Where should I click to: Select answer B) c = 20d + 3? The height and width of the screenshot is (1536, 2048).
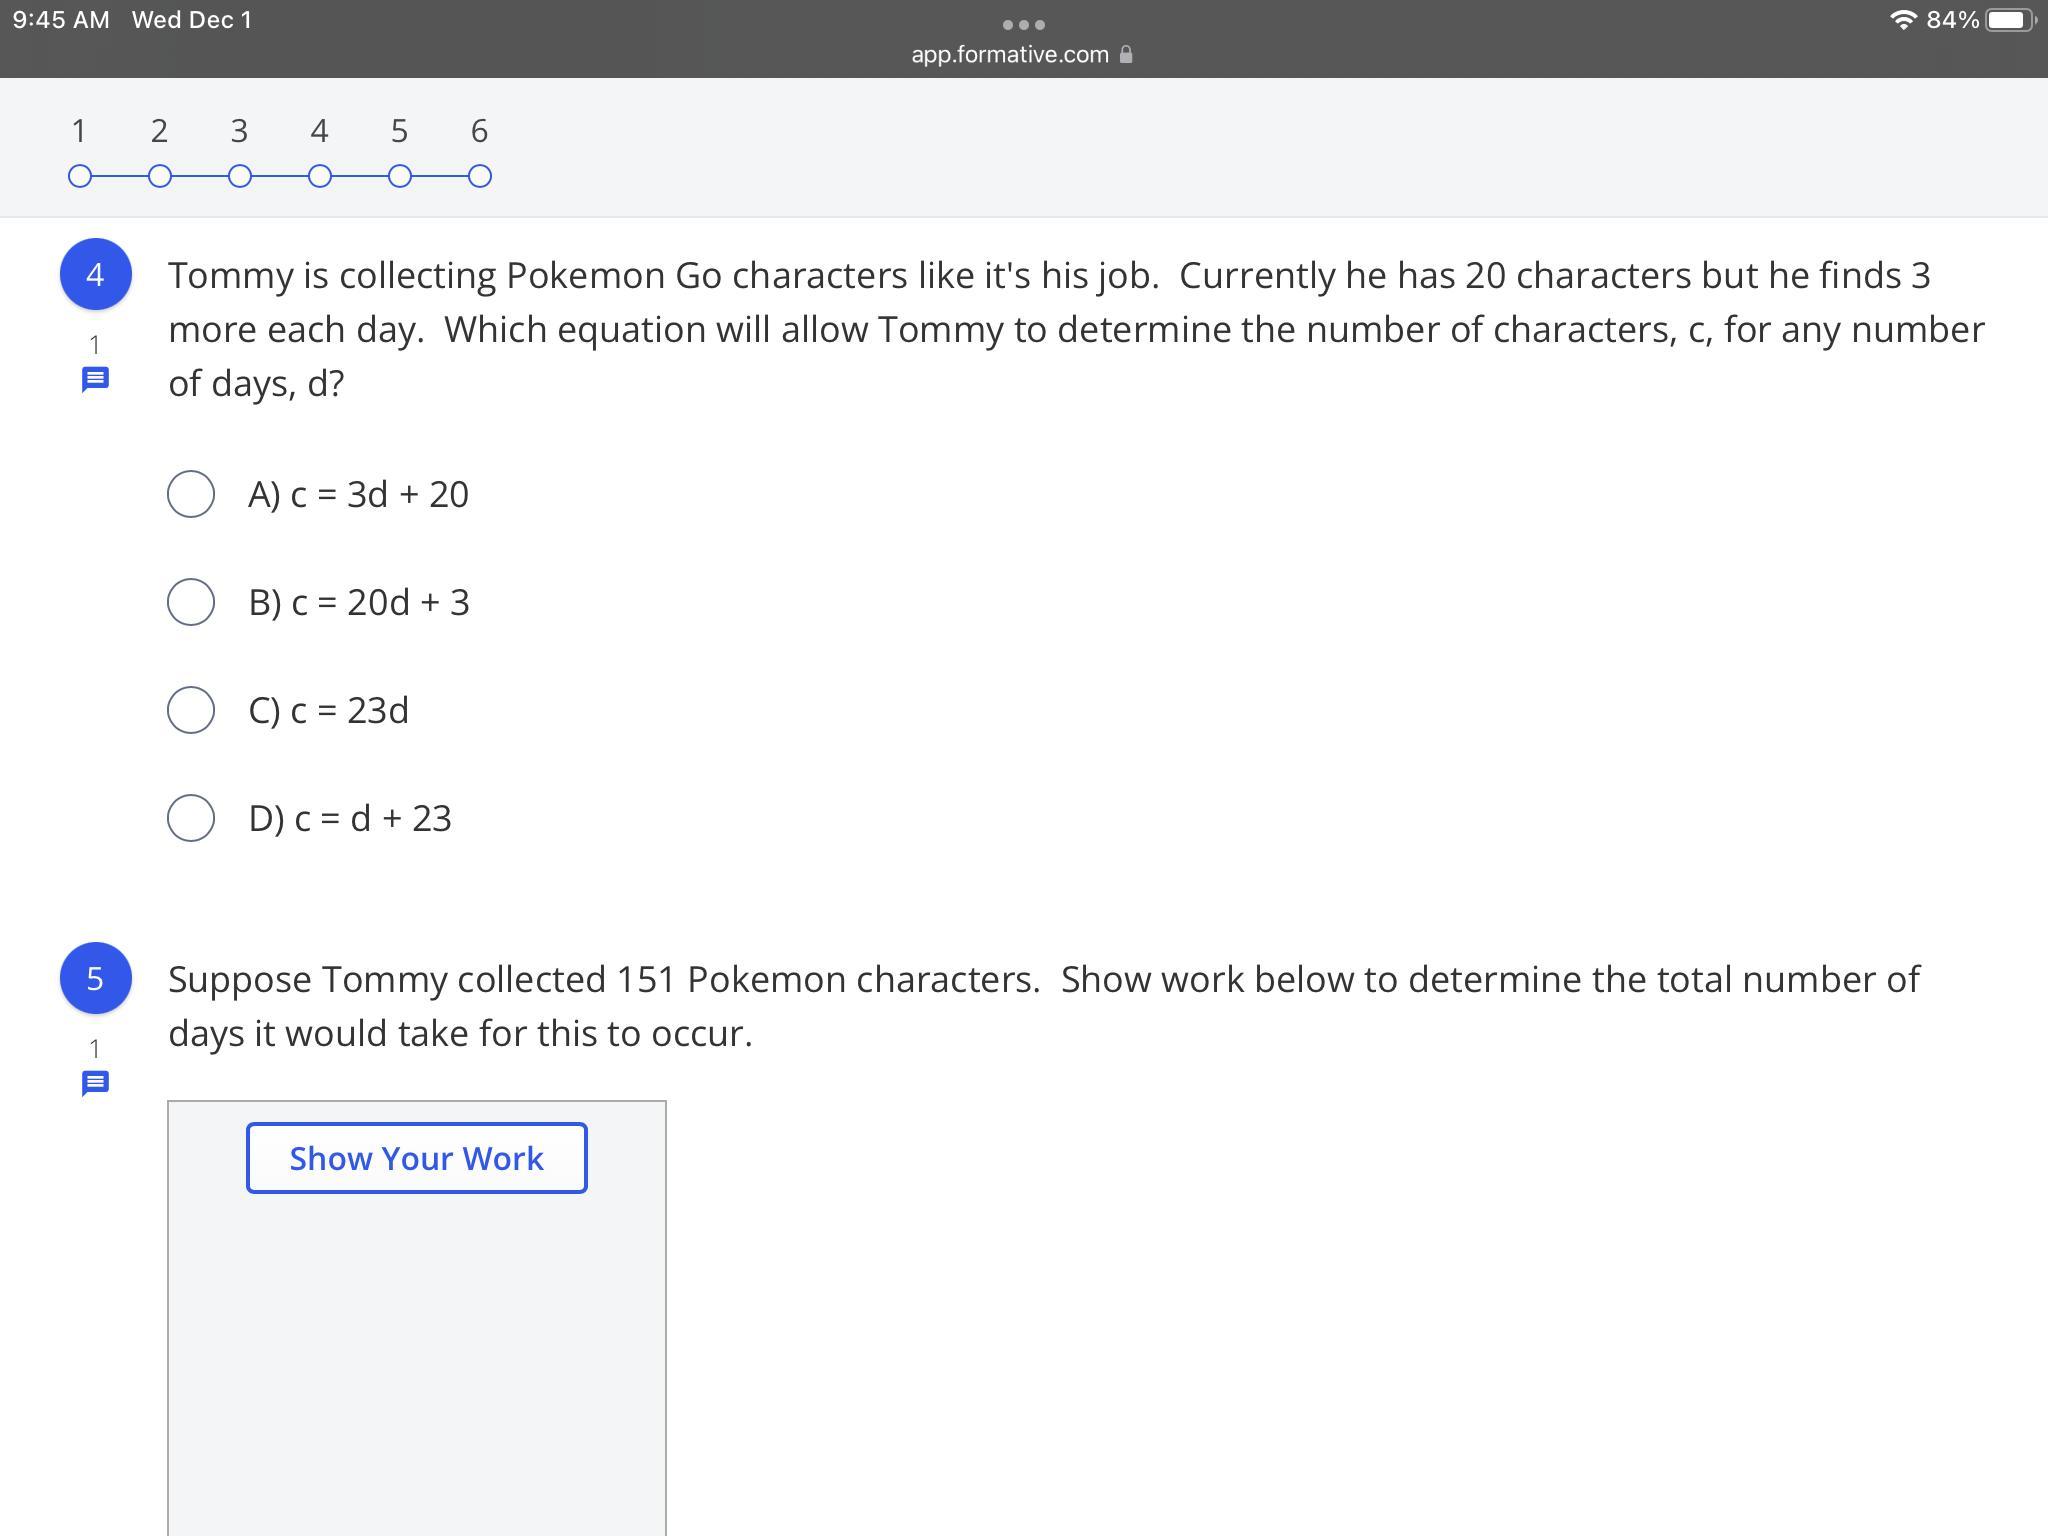191,602
